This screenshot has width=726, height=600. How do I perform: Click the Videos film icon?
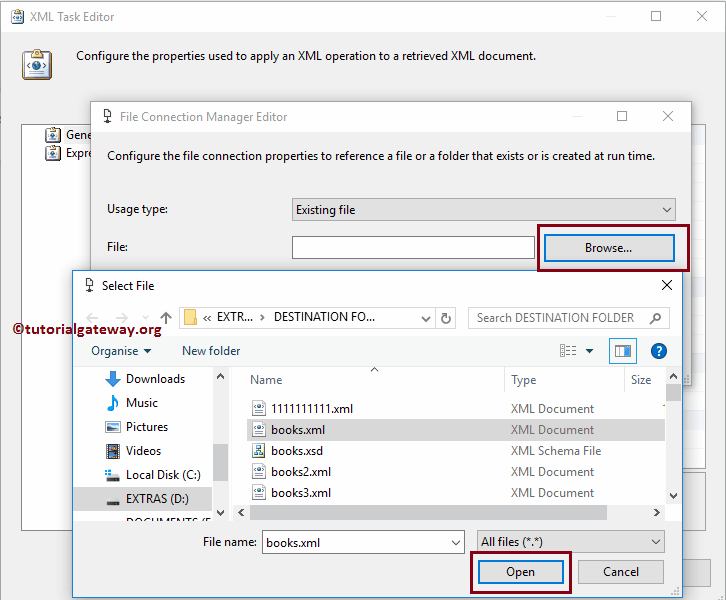pos(113,451)
